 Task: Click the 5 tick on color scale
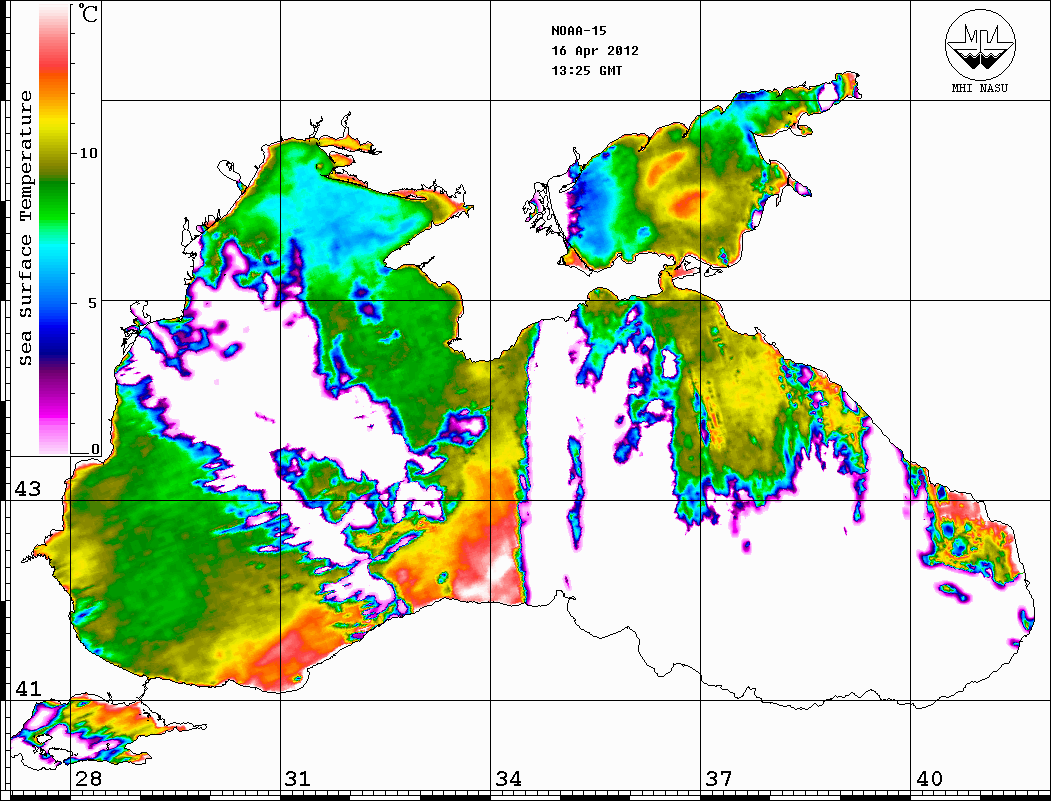pyautogui.click(x=92, y=303)
